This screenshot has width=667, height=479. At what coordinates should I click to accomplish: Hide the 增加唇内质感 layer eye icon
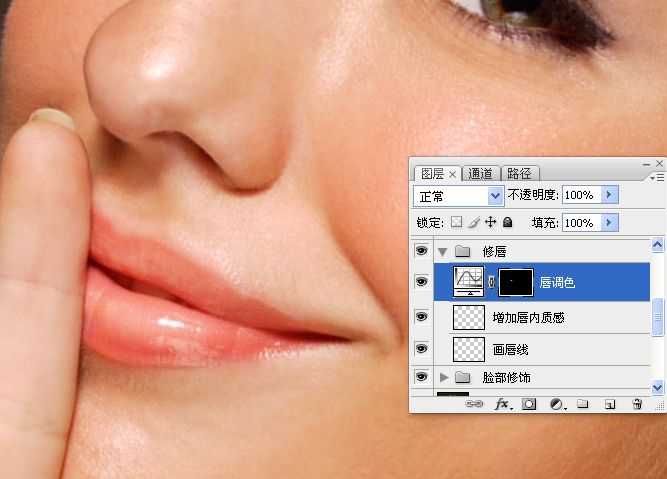(422, 317)
